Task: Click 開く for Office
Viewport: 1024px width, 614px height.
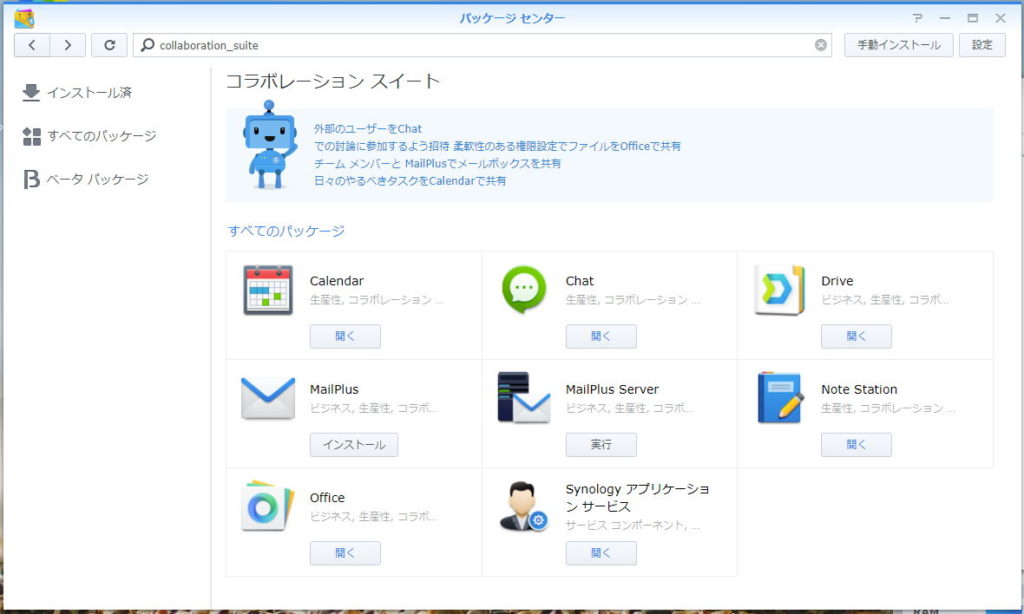Action: (x=345, y=553)
